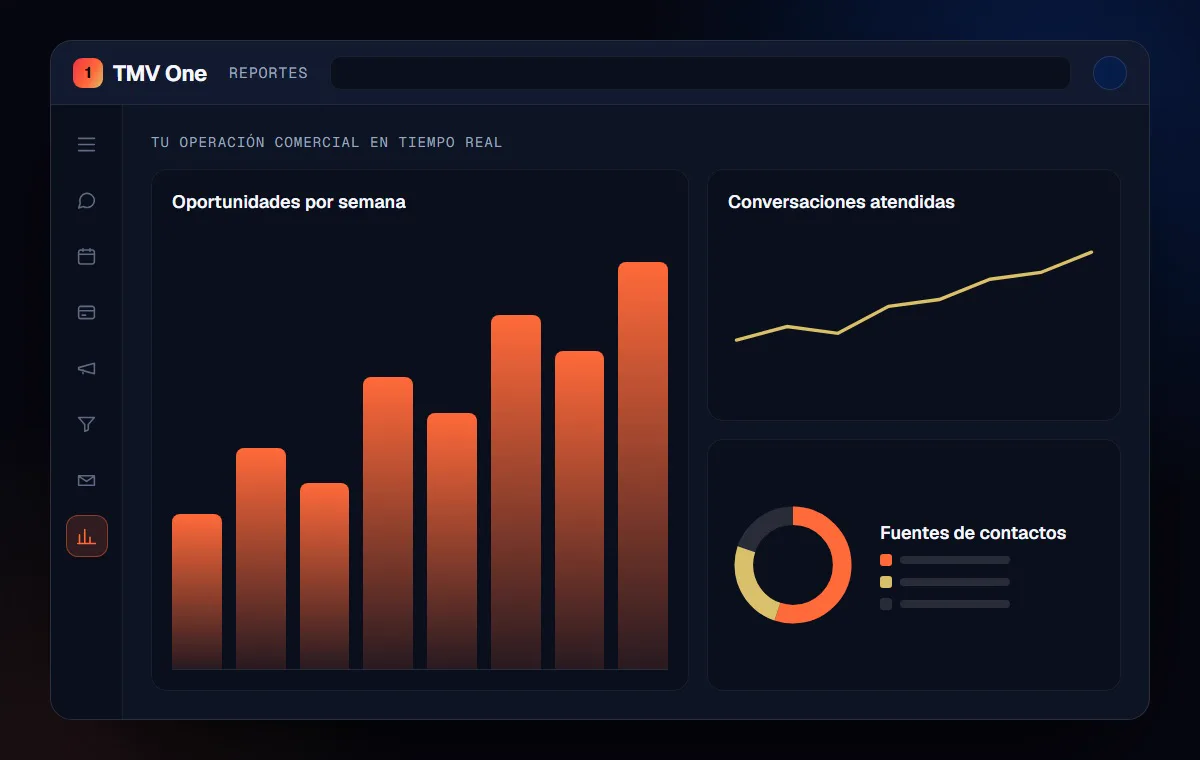
Task: Click the round user avatar in header
Action: pyautogui.click(x=1110, y=73)
